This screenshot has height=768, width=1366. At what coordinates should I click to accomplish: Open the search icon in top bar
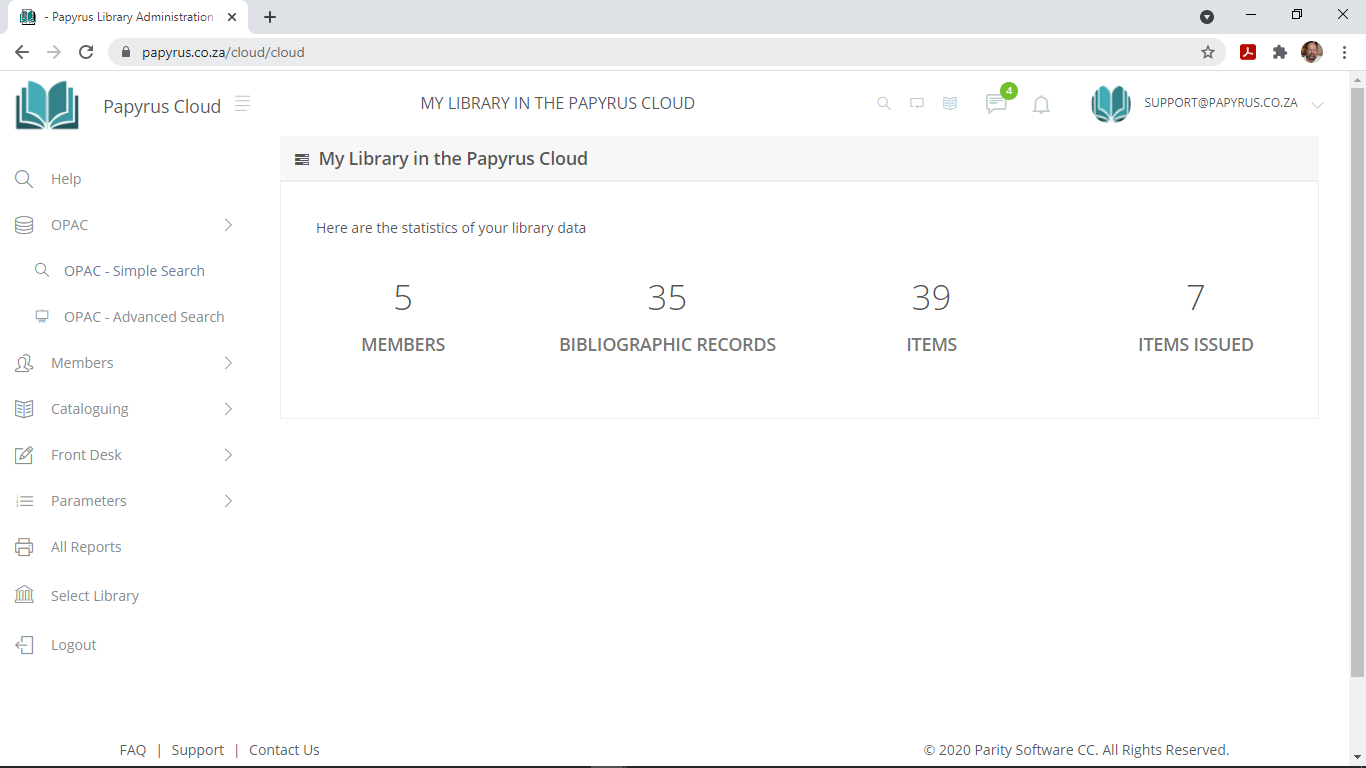point(884,103)
